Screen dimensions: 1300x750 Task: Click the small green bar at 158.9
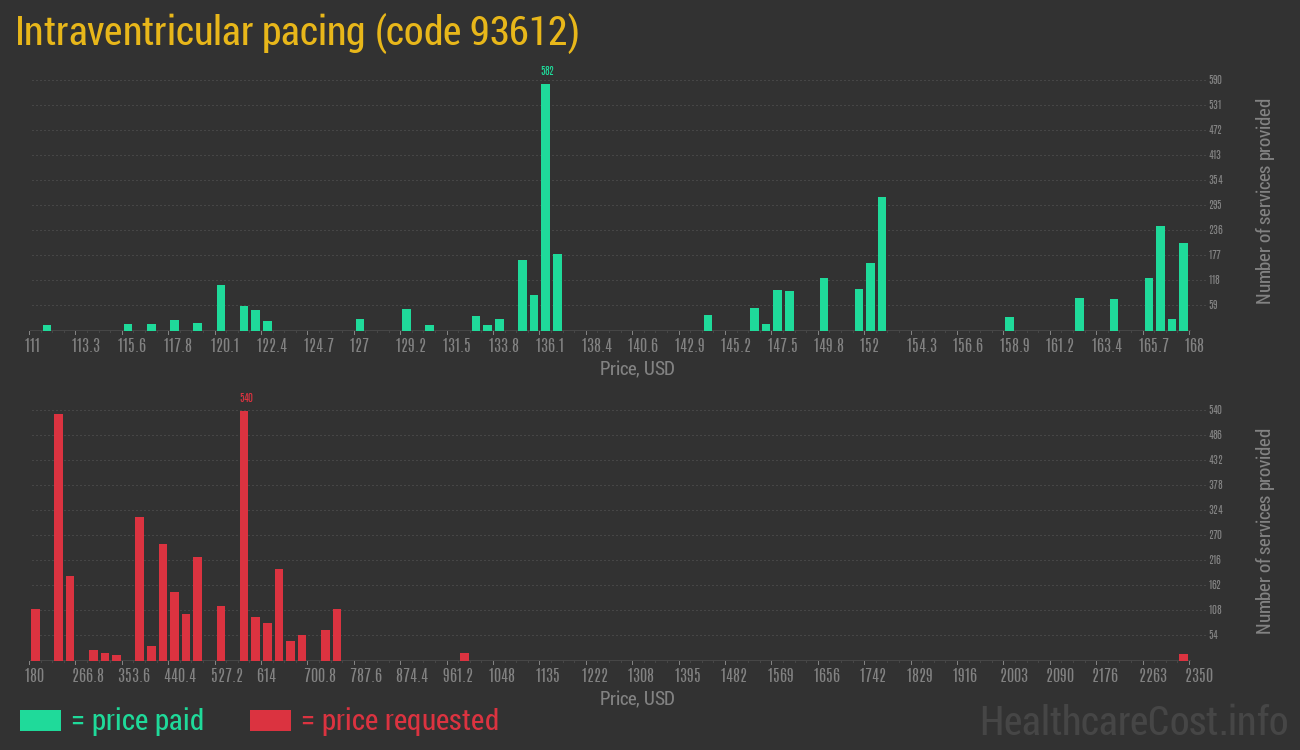[1009, 323]
